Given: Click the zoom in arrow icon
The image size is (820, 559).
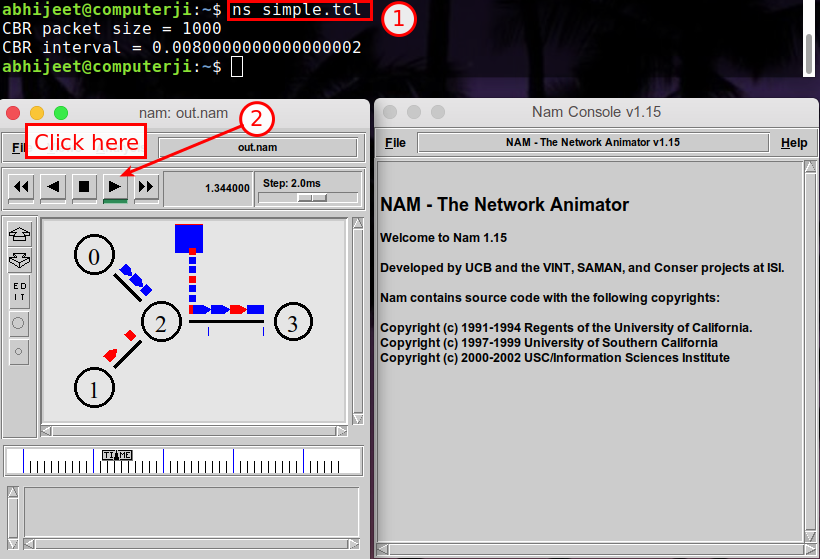Looking at the screenshot, I should click(x=19, y=235).
